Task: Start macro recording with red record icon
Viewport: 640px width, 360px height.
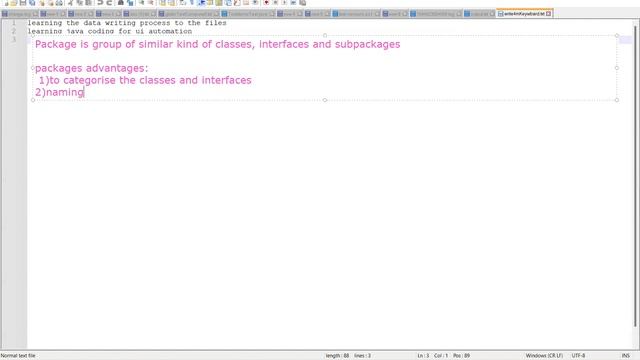Action: pos(266,2)
